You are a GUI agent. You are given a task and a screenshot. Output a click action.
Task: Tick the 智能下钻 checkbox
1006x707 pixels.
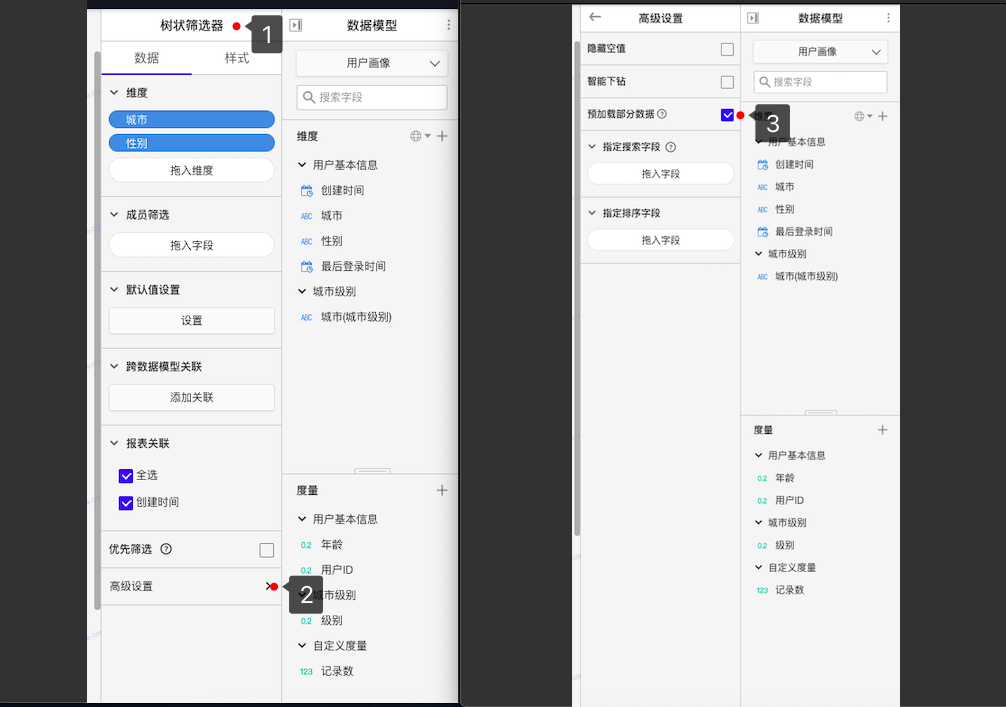tap(727, 82)
